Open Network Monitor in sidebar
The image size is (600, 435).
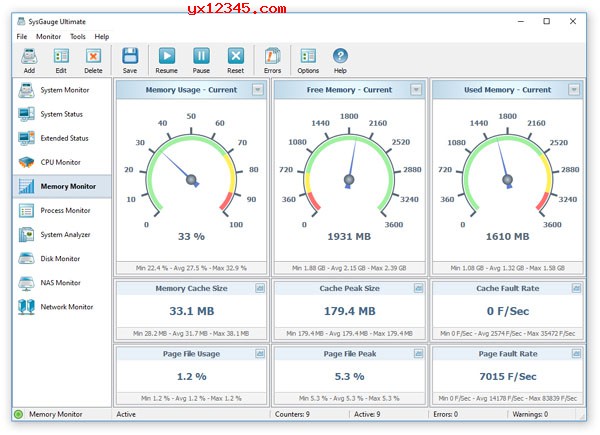(x=62, y=307)
